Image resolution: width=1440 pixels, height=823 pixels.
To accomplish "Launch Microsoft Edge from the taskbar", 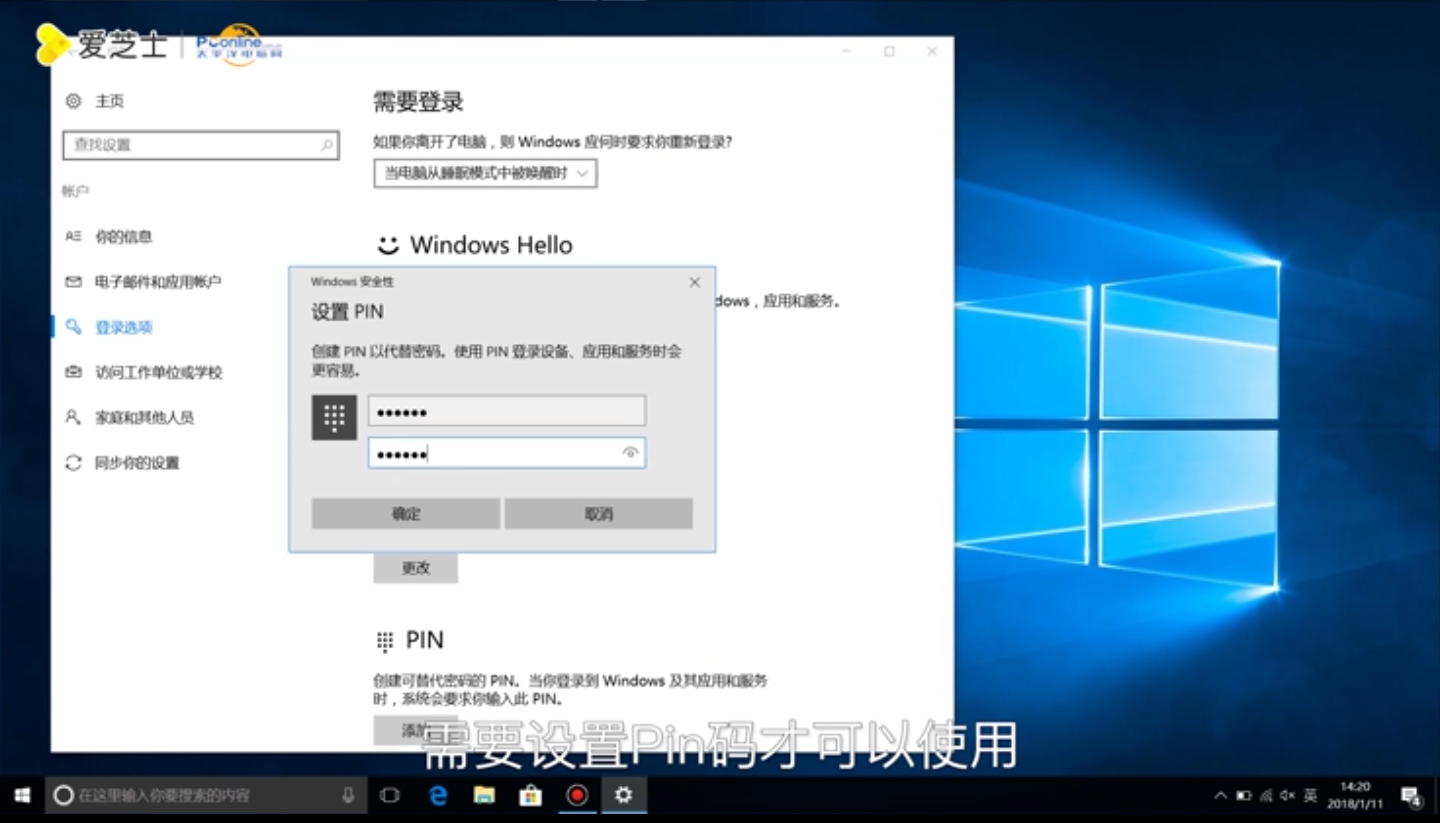I will coord(438,796).
